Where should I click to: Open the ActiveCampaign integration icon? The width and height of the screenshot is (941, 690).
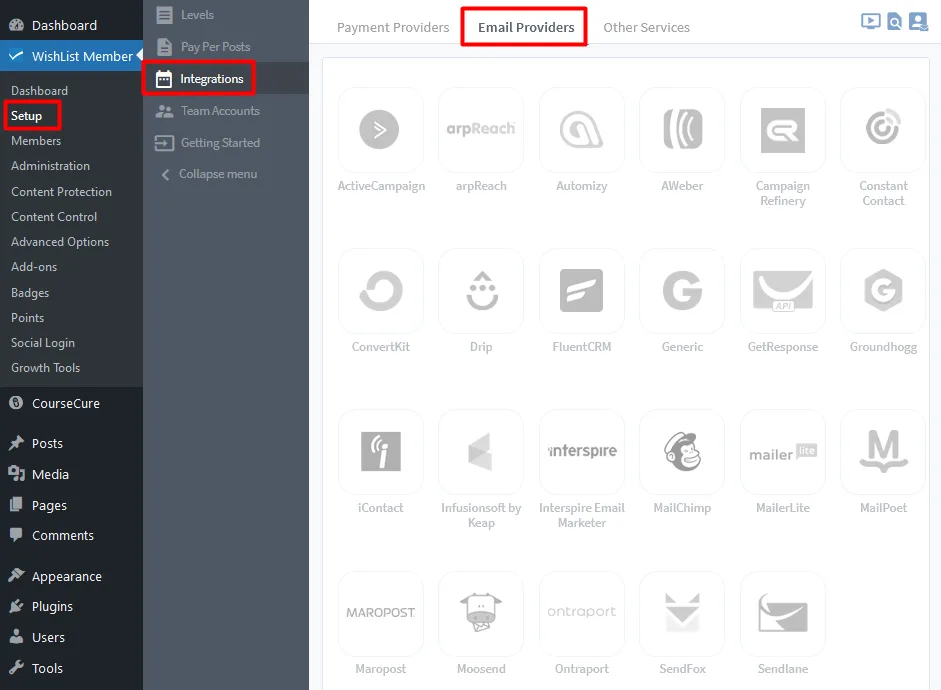coord(380,130)
